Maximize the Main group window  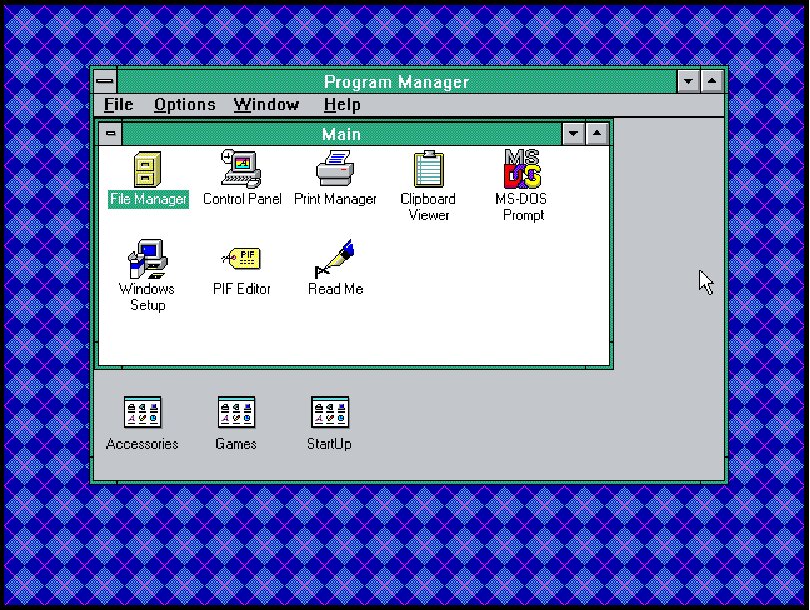(x=597, y=134)
